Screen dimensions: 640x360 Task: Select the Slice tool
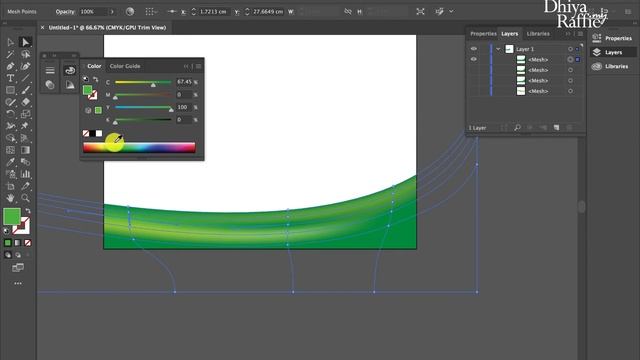tap(25, 186)
